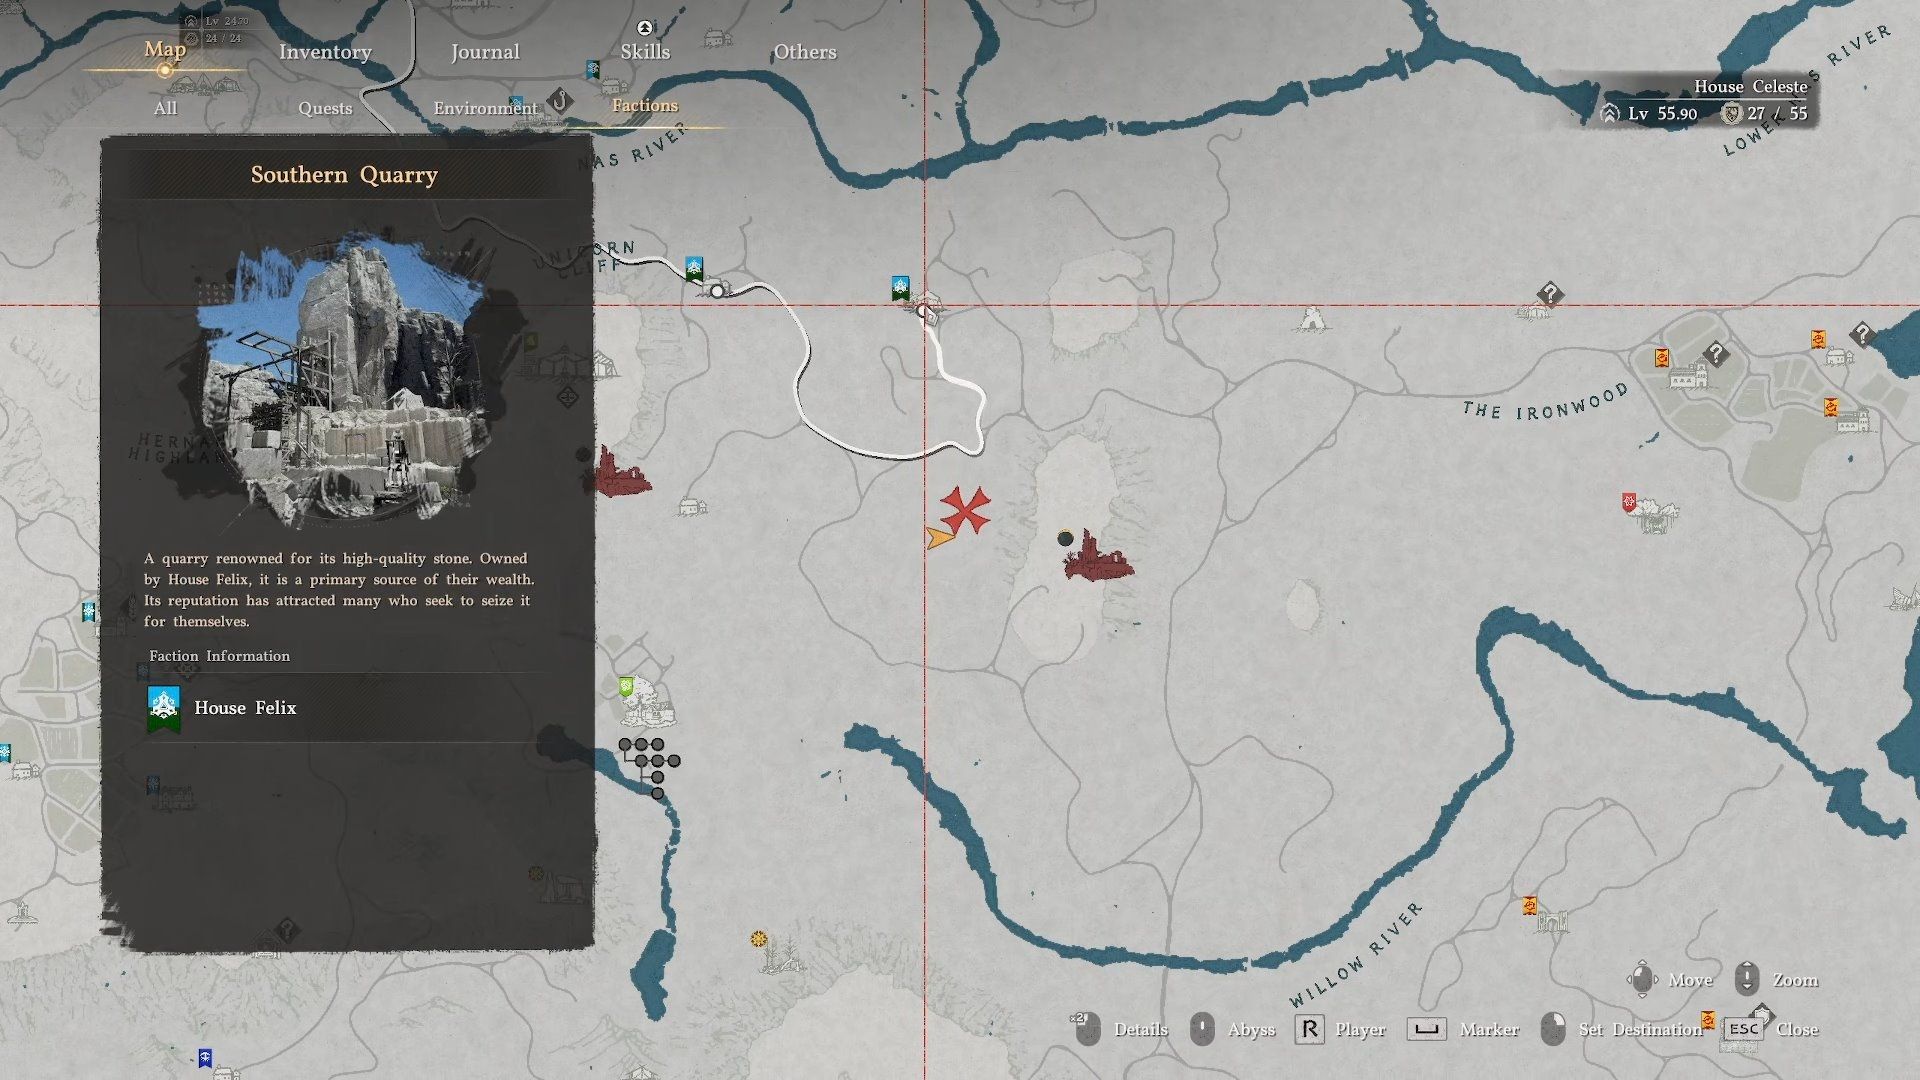The width and height of the screenshot is (1920, 1080).
Task: Switch to the Journal tab
Action: coord(485,52)
